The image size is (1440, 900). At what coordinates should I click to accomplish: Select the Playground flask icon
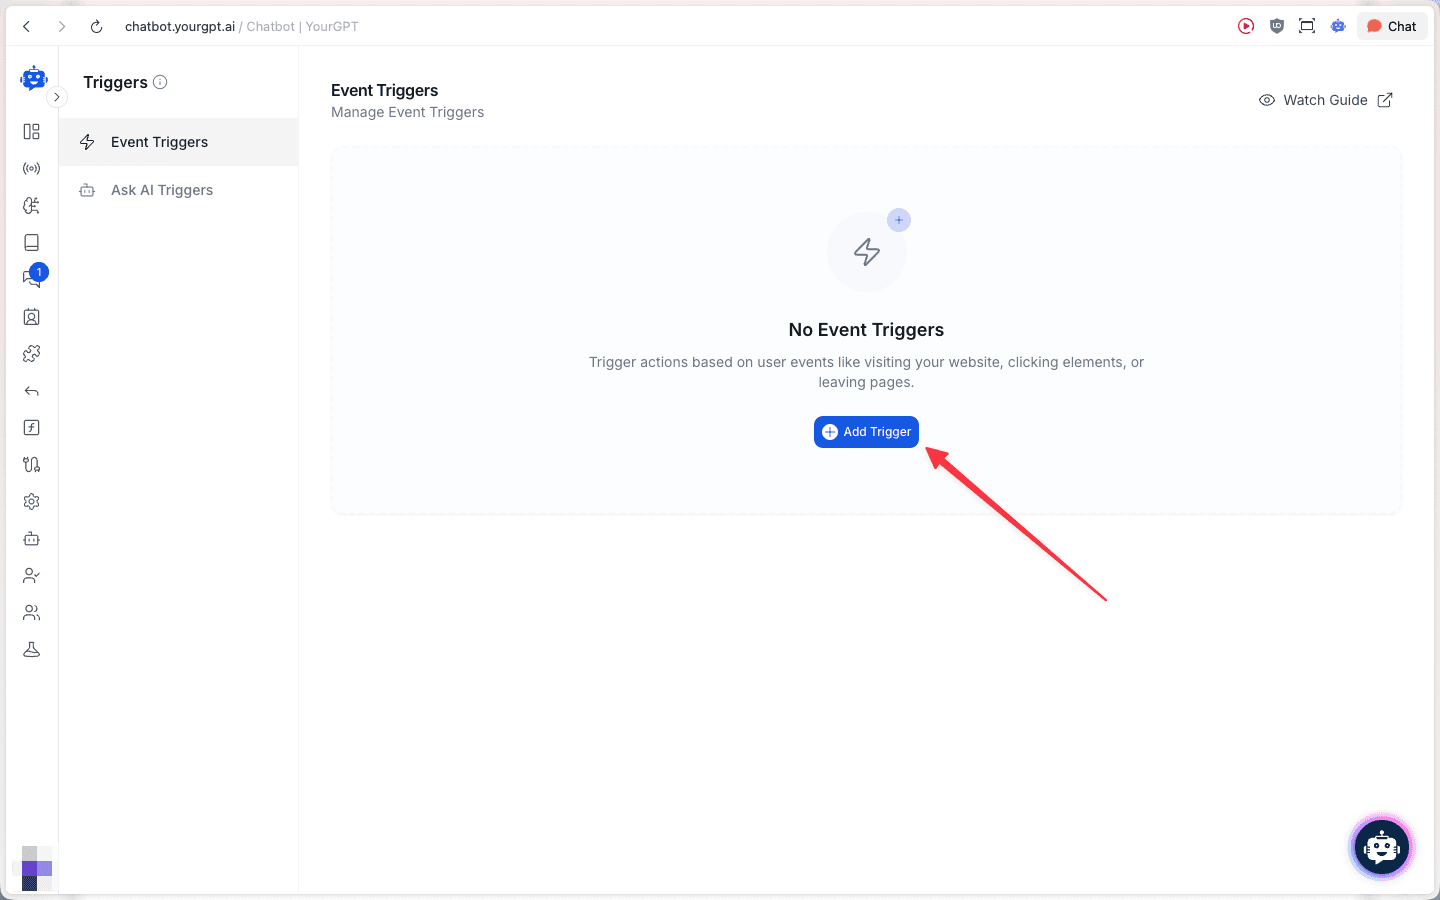(x=31, y=649)
